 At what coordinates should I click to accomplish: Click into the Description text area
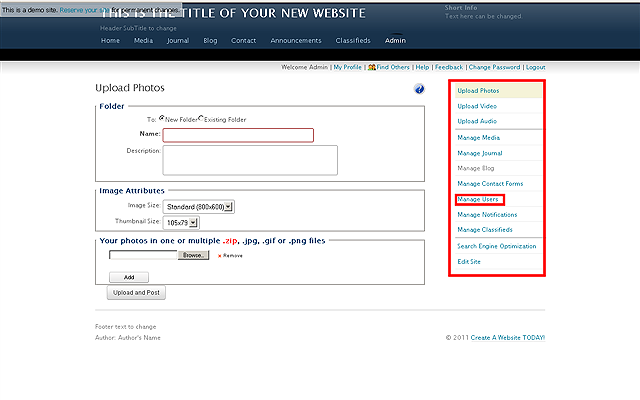coord(250,160)
